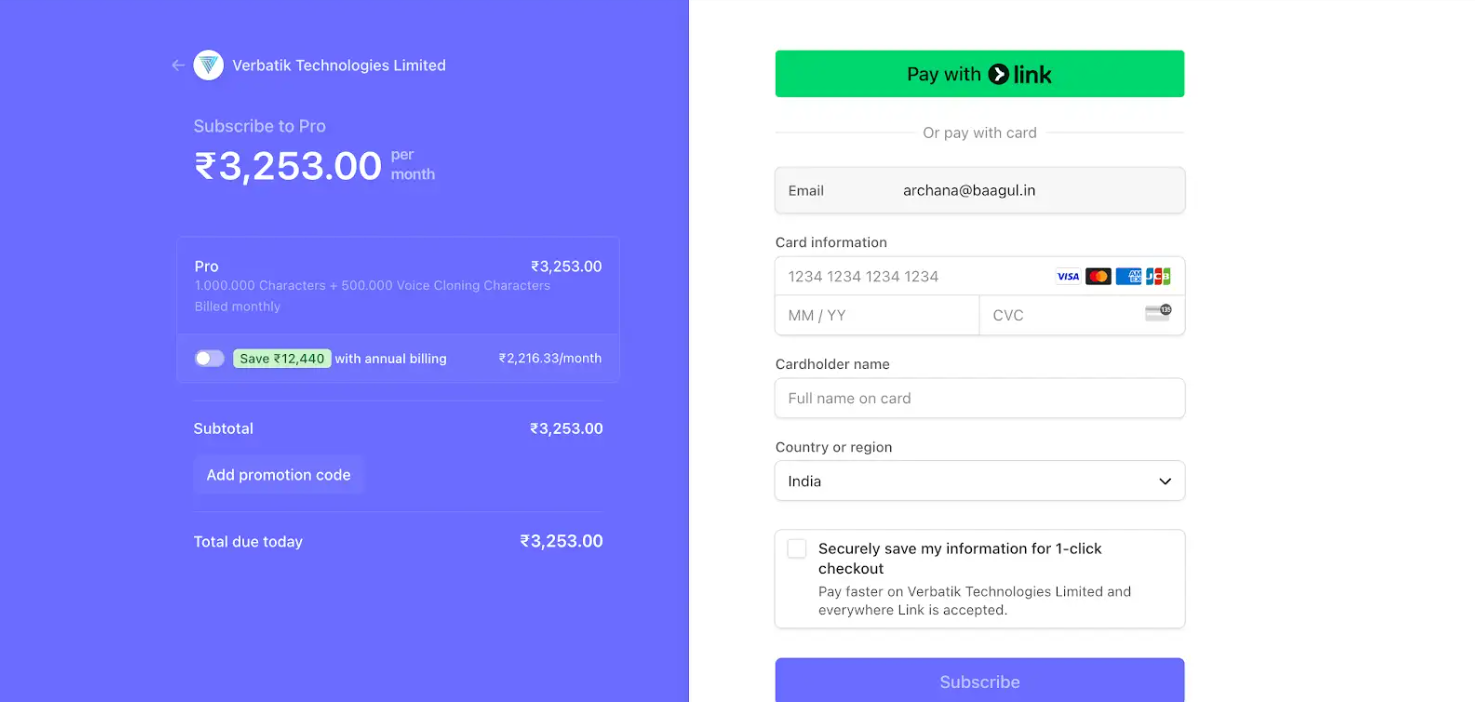Click the 1.000.000 Characters plan description
The width and height of the screenshot is (1475, 702).
click(373, 285)
